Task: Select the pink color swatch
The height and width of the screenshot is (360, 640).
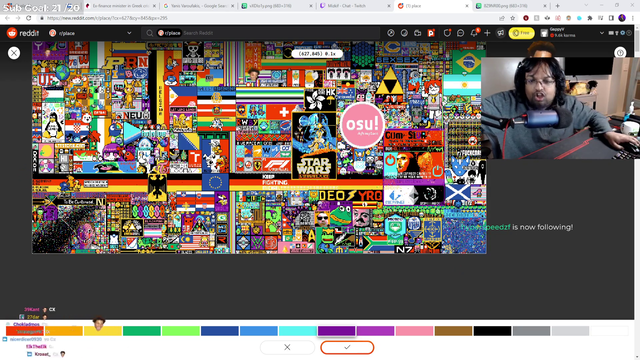Action: 414,331
